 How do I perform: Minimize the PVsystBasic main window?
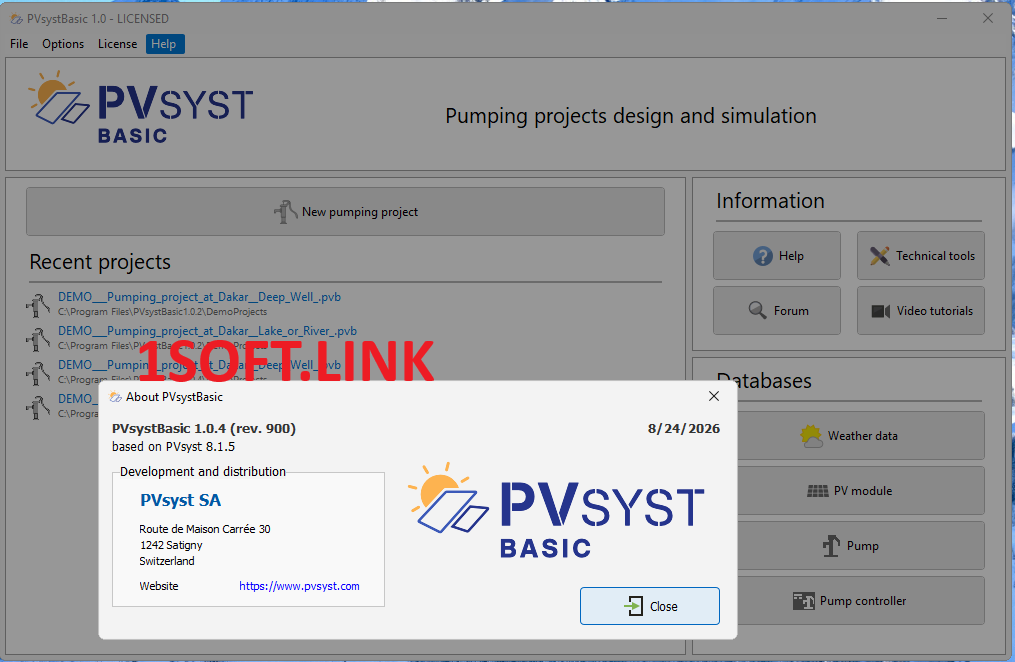pyautogui.click(x=942, y=18)
